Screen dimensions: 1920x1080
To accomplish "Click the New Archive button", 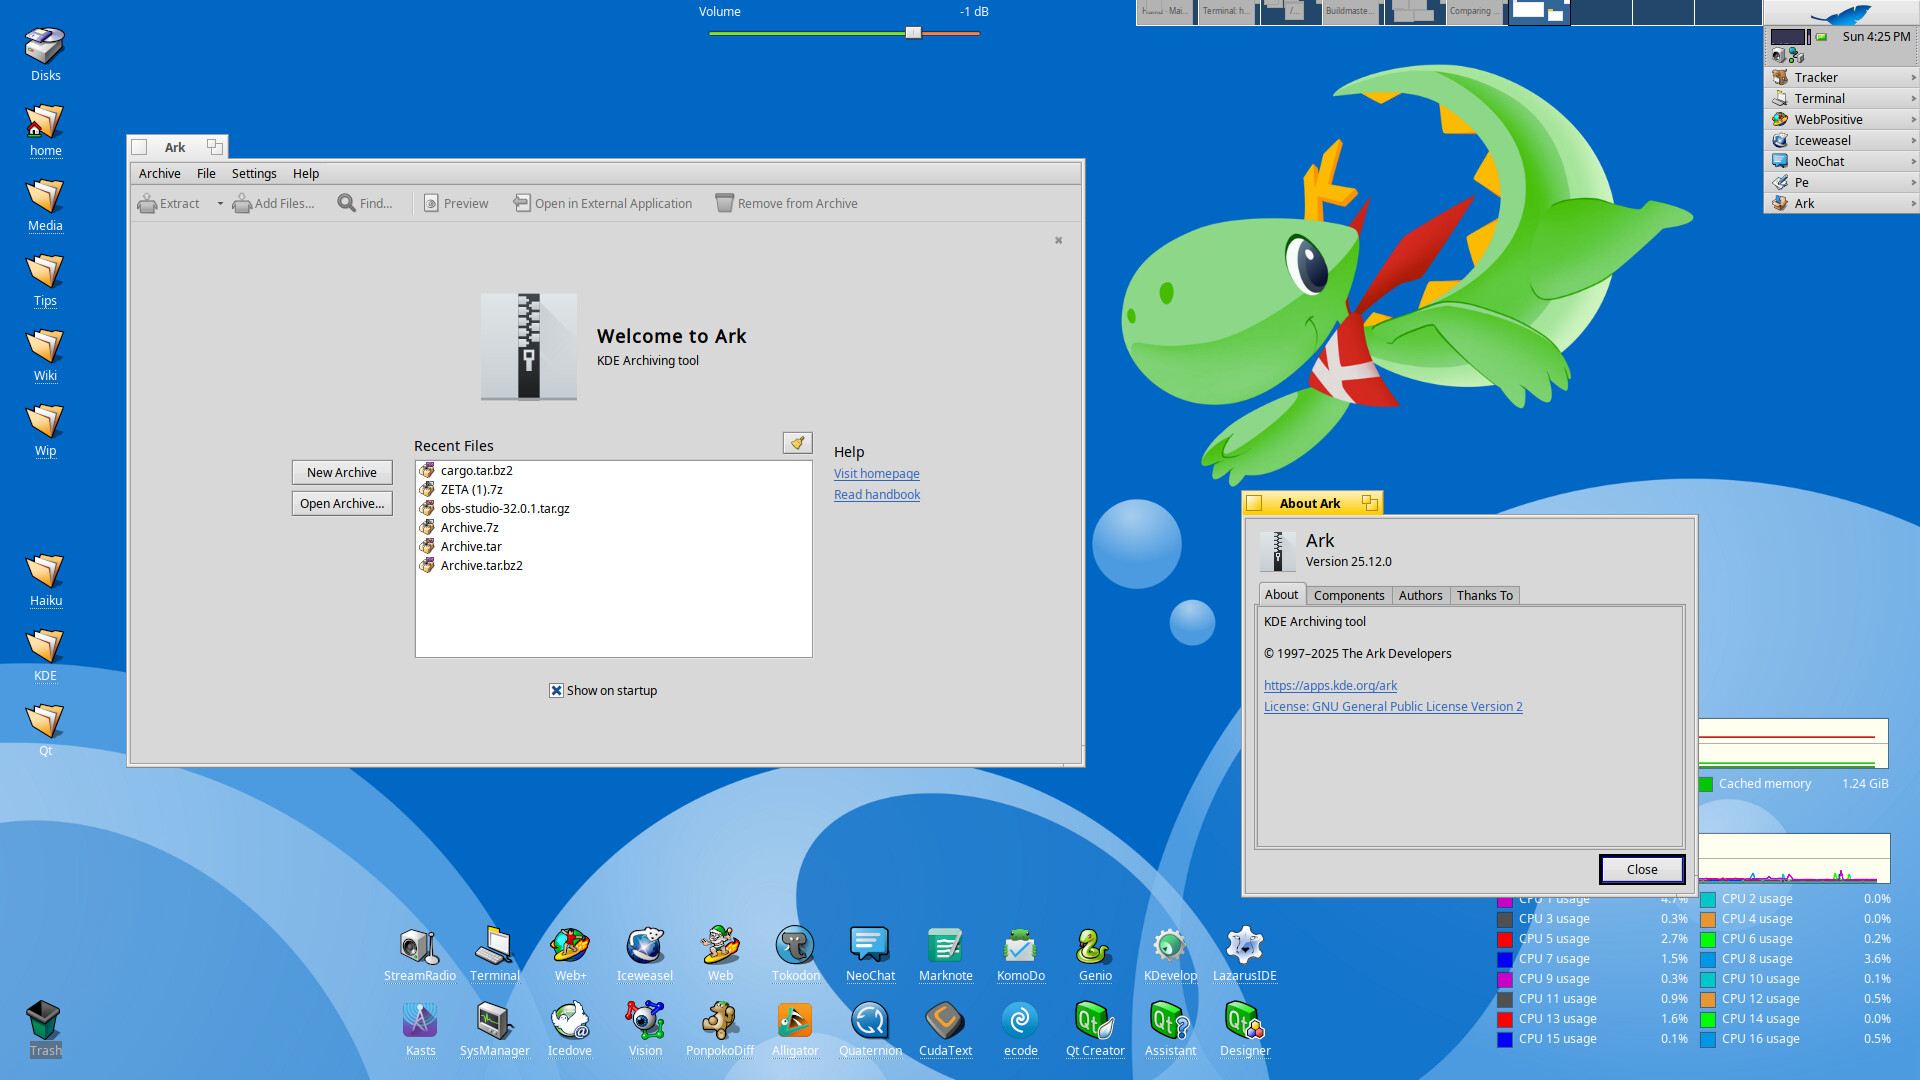I will pos(342,473).
